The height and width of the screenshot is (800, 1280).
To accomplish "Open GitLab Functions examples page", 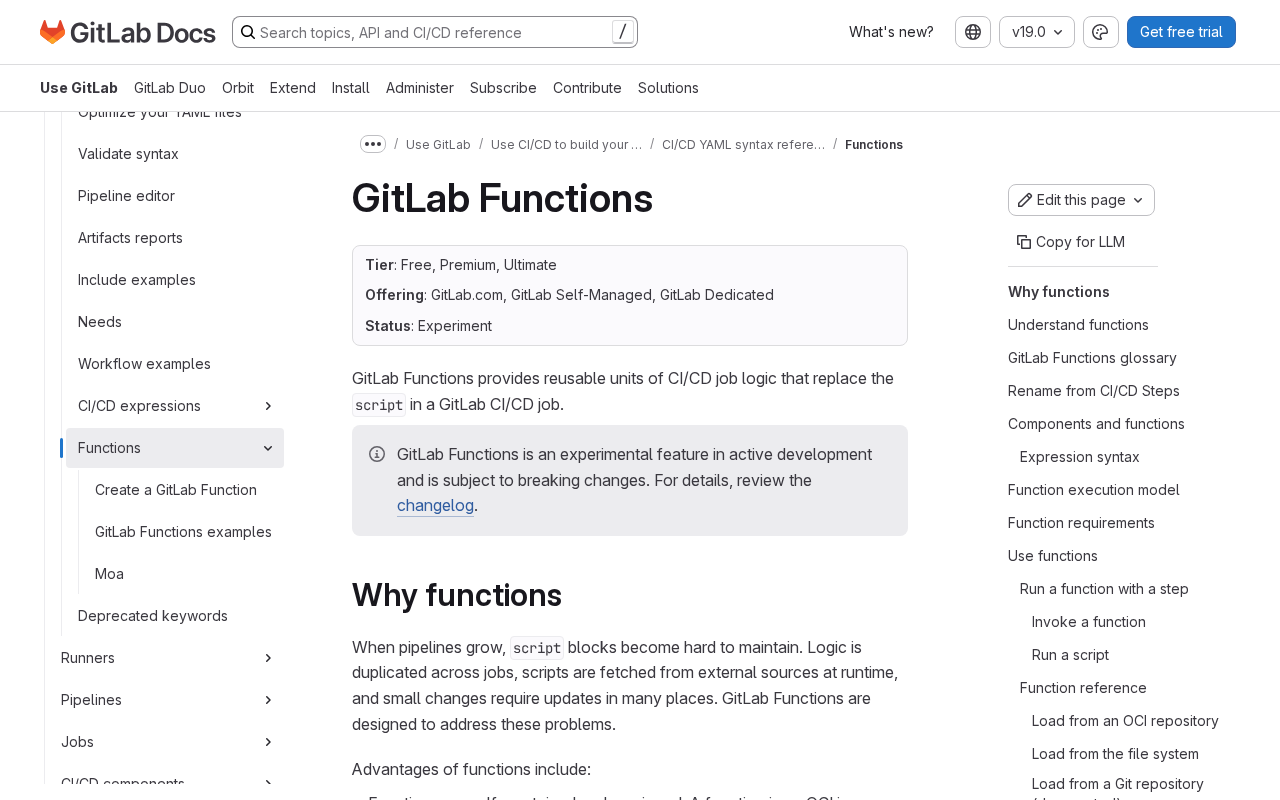I will click(x=183, y=532).
